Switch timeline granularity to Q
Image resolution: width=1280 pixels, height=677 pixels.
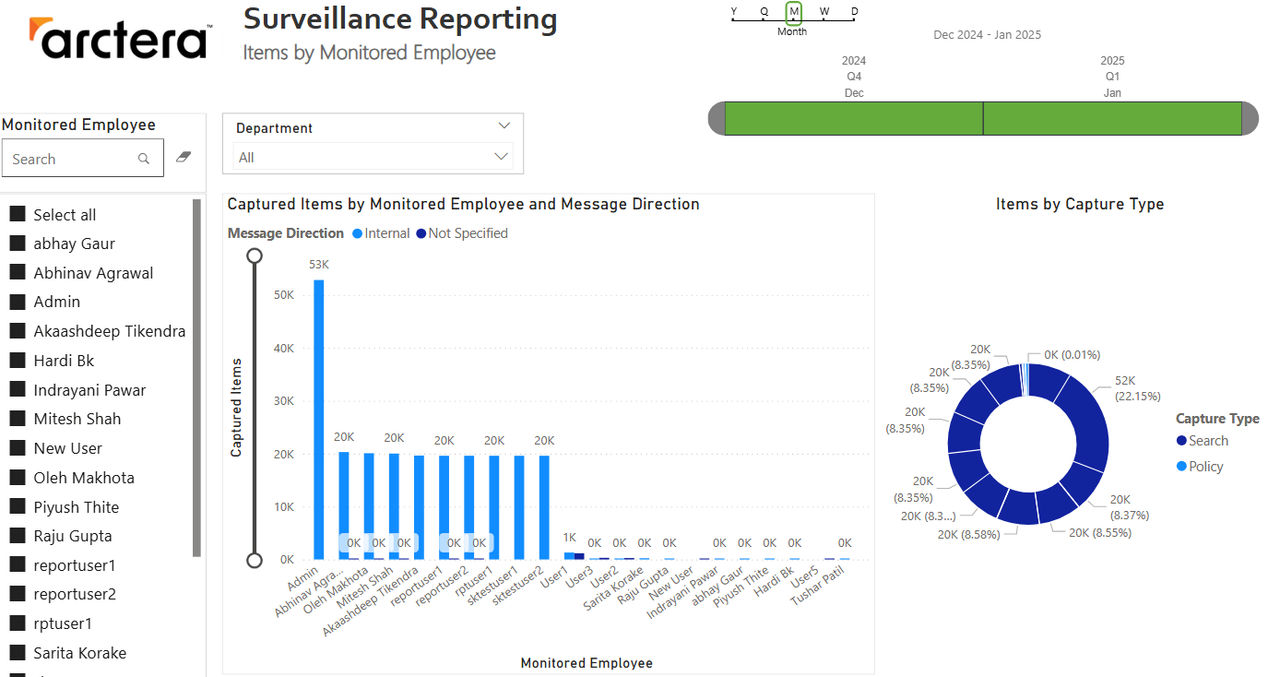[x=764, y=12]
